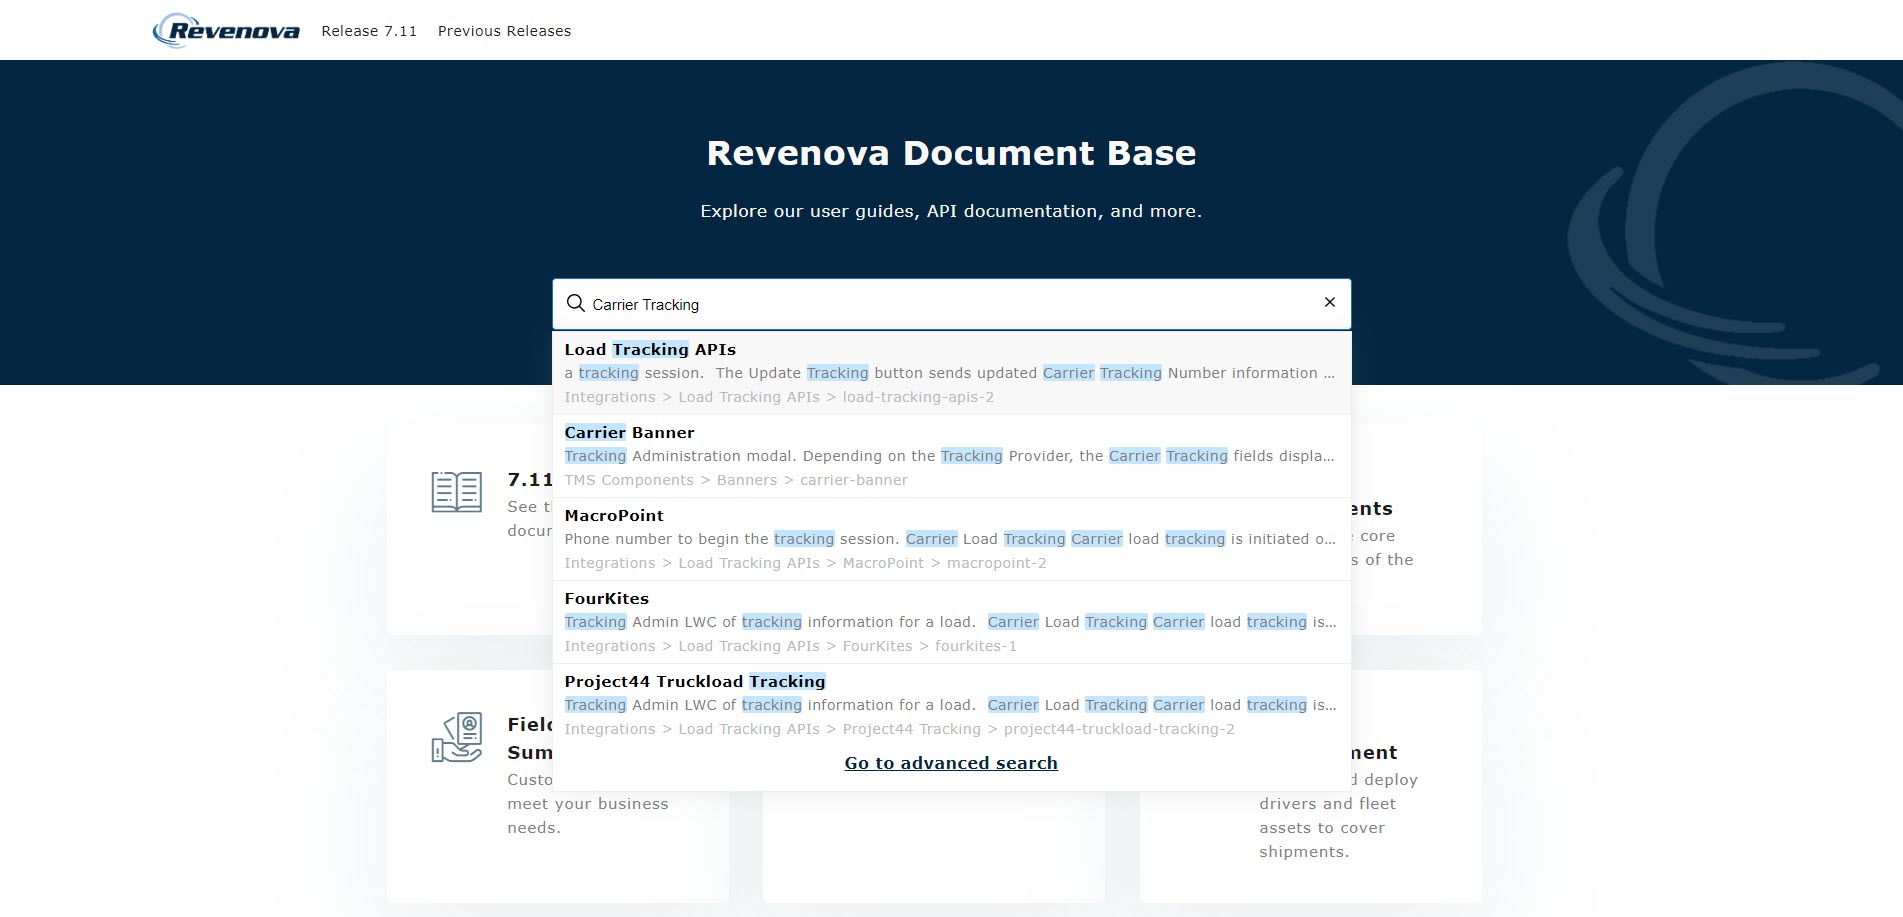Click the TMS Components breadcrumb under Carrier Banner
The image size is (1903, 917).
click(629, 480)
